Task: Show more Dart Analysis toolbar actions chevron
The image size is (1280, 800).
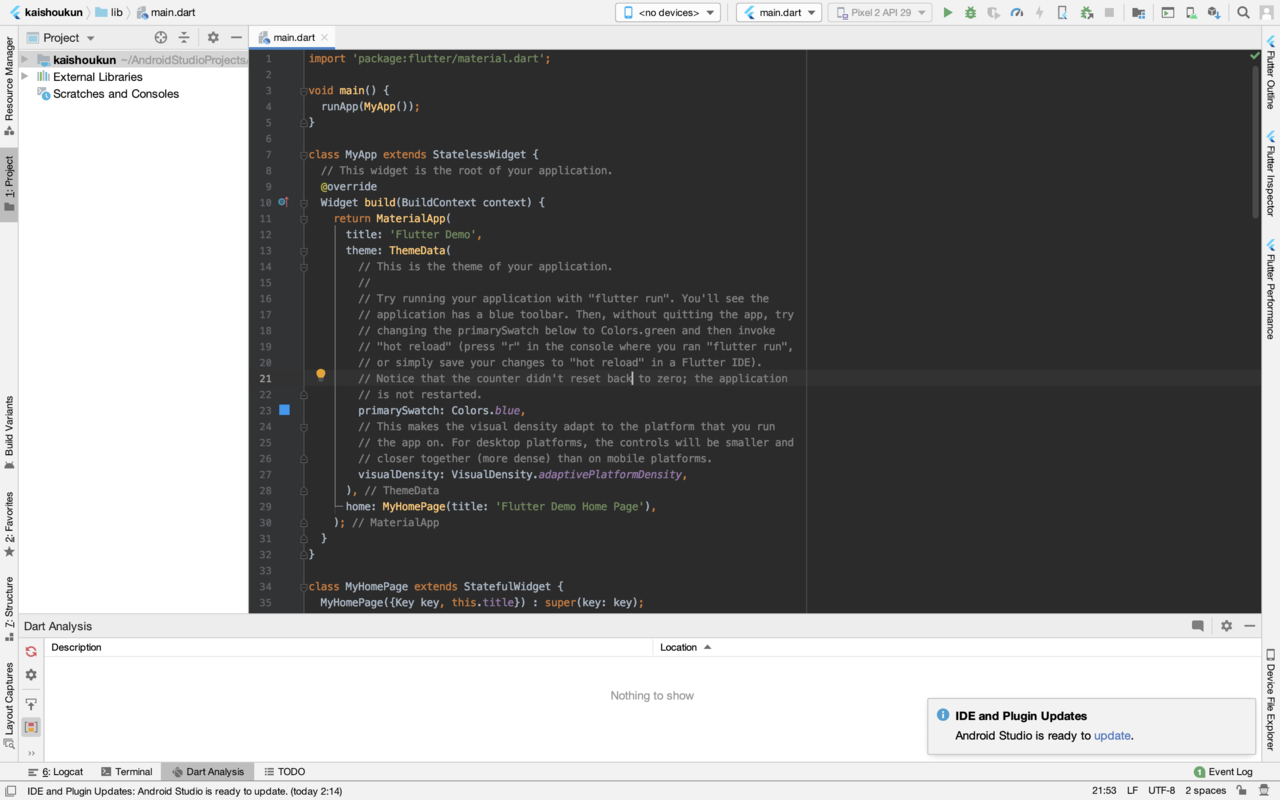Action: tap(31, 753)
